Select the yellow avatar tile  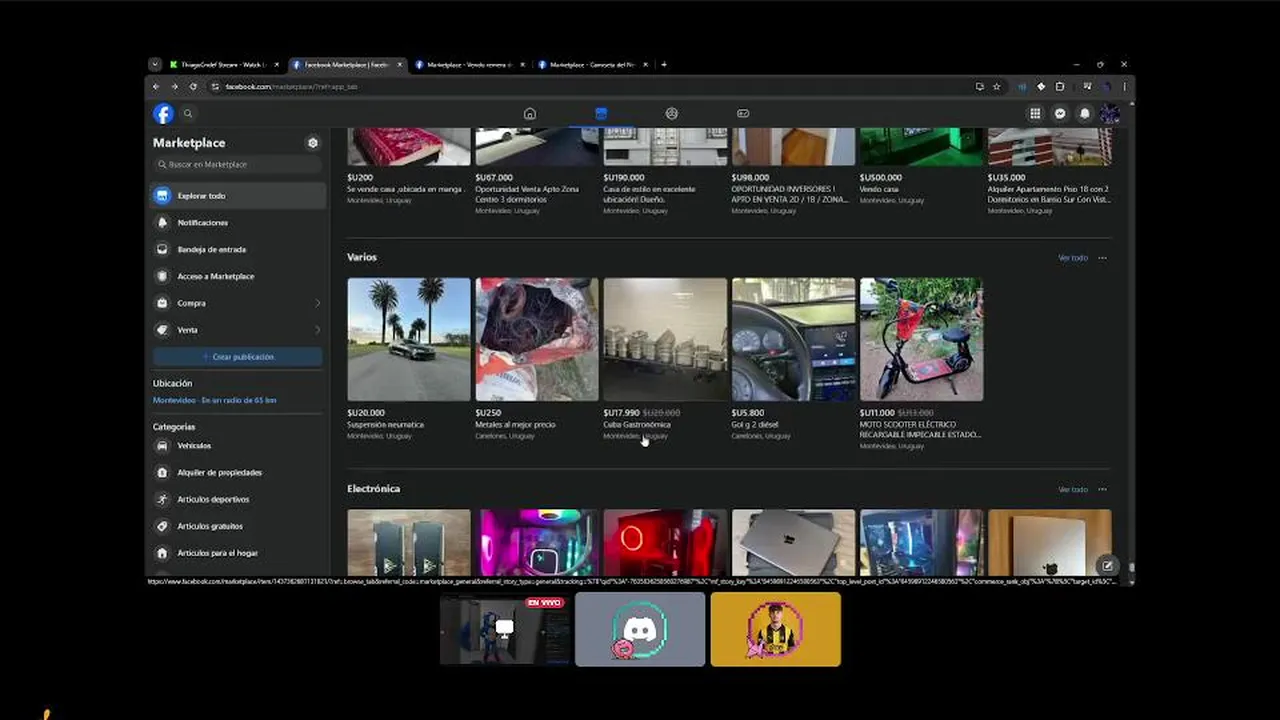click(x=776, y=630)
